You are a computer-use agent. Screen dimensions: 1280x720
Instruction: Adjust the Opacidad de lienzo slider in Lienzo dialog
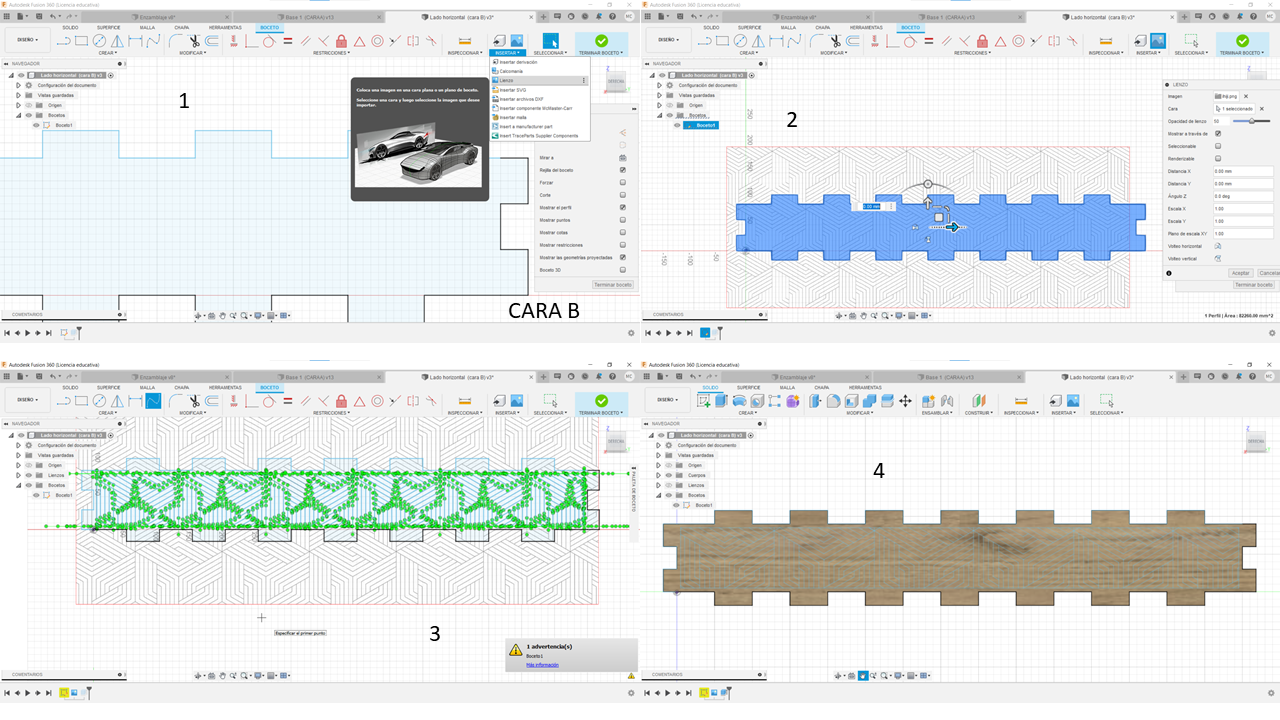point(1252,121)
